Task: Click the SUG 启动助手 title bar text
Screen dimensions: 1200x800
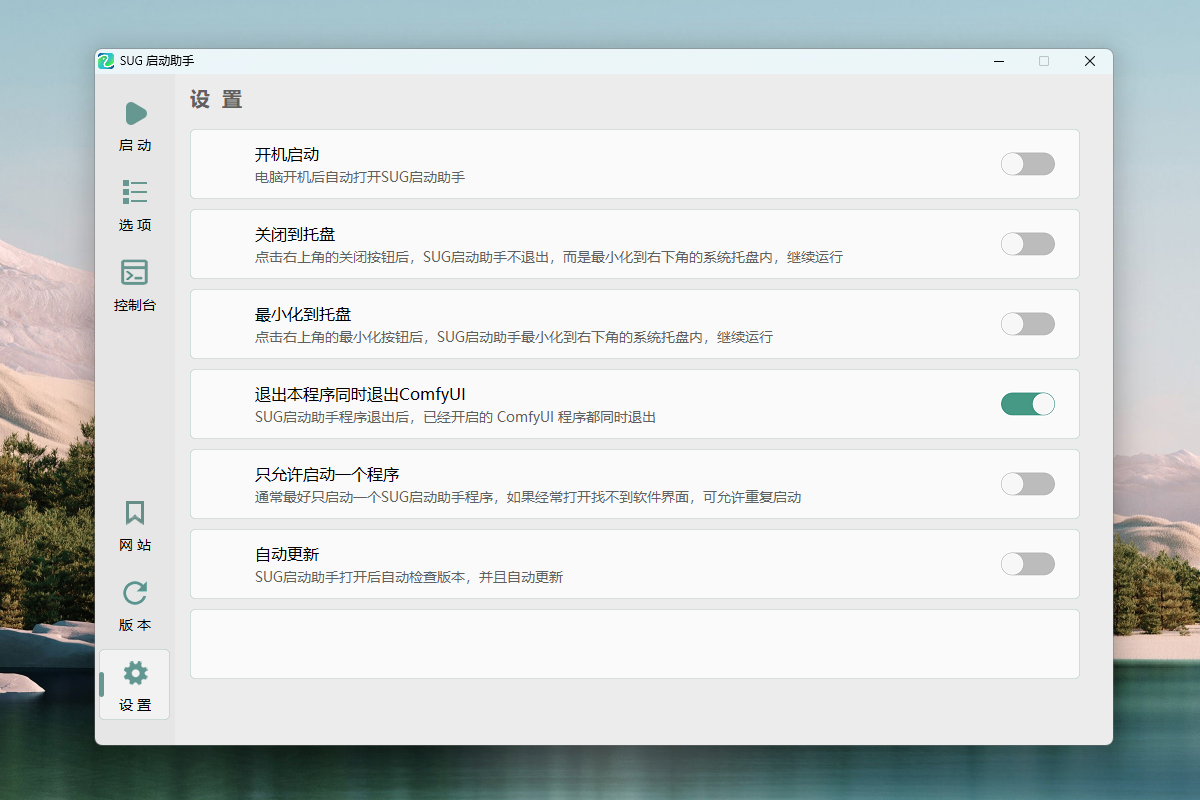Action: (x=157, y=61)
